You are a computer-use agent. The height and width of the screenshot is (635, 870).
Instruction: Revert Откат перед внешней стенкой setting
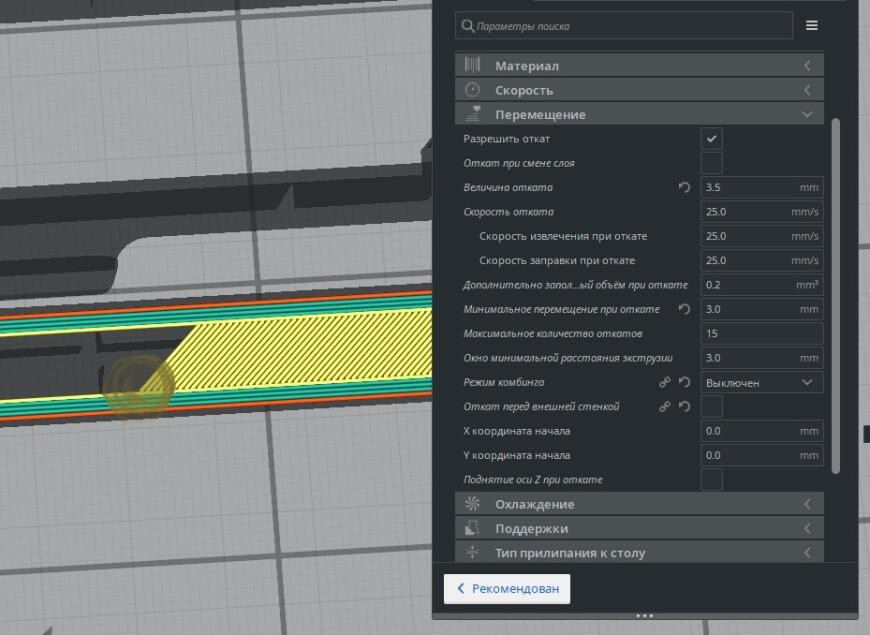[x=685, y=407]
